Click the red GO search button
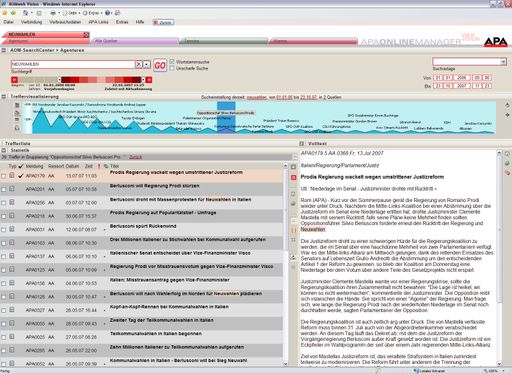Screen dimensions: 512x374 coord(160,65)
